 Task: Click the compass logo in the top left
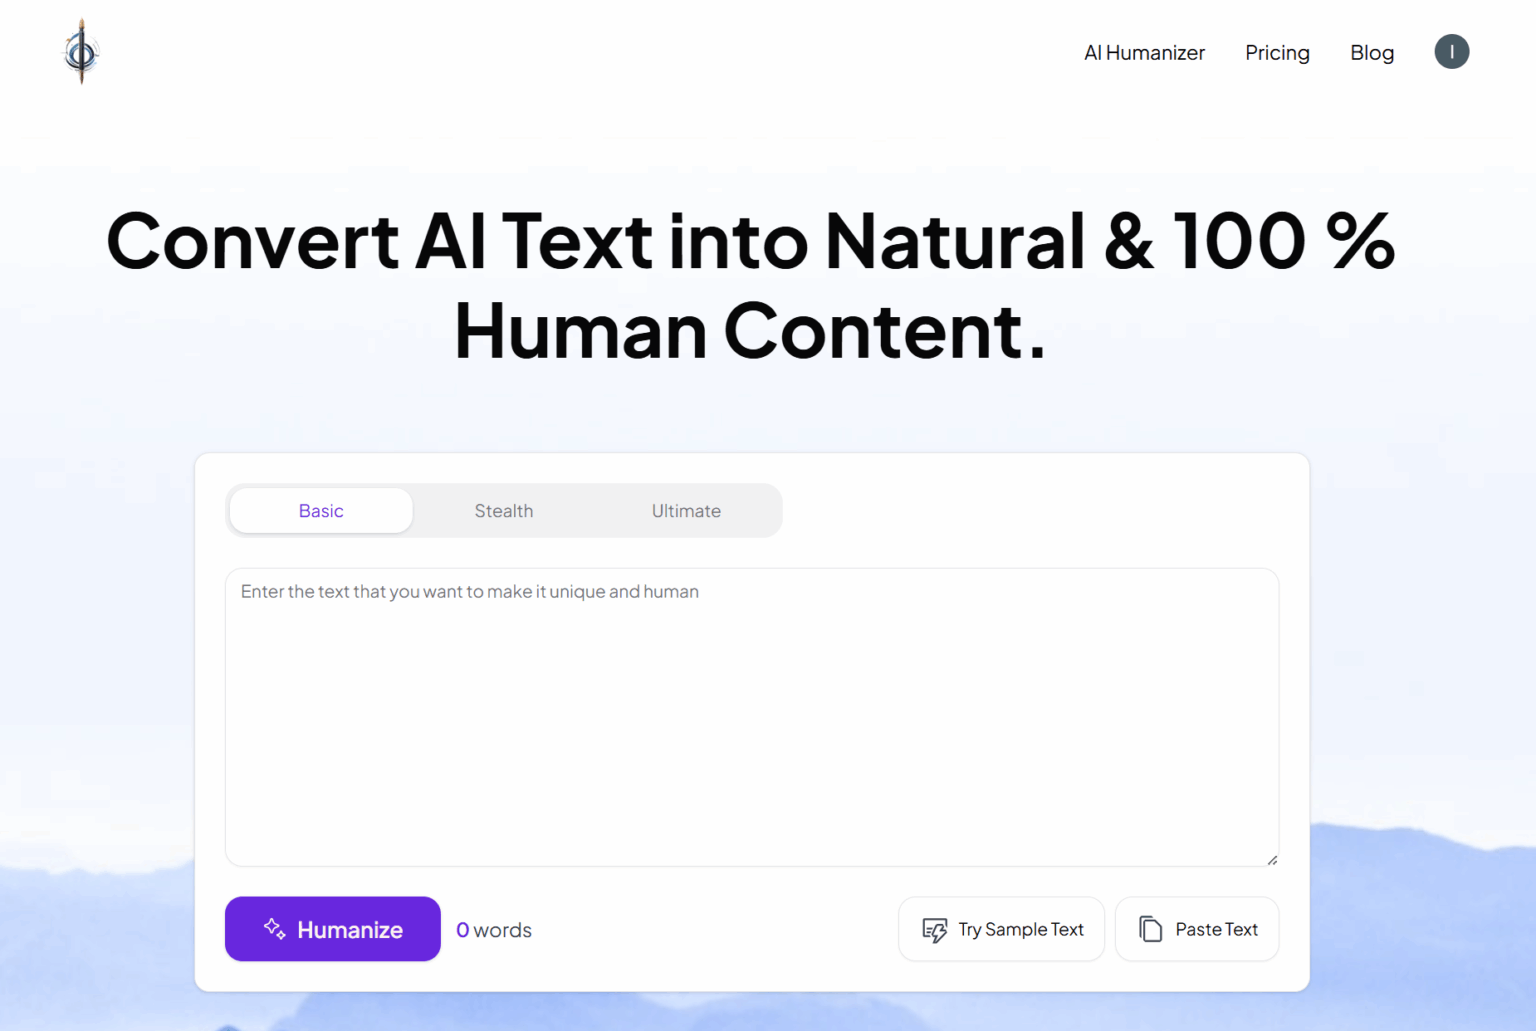(80, 51)
